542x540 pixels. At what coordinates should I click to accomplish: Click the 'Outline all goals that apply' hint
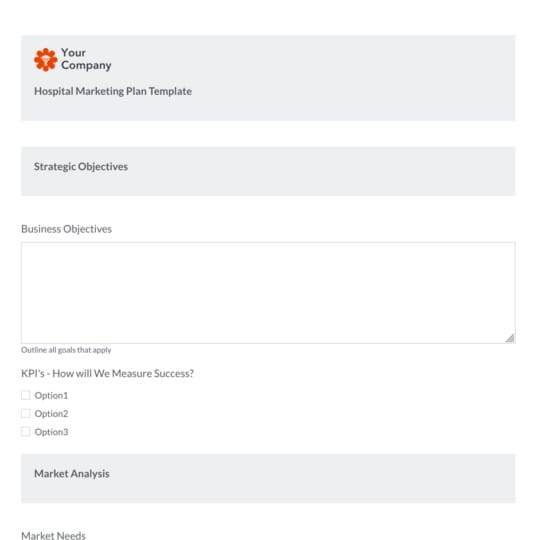pos(66,350)
